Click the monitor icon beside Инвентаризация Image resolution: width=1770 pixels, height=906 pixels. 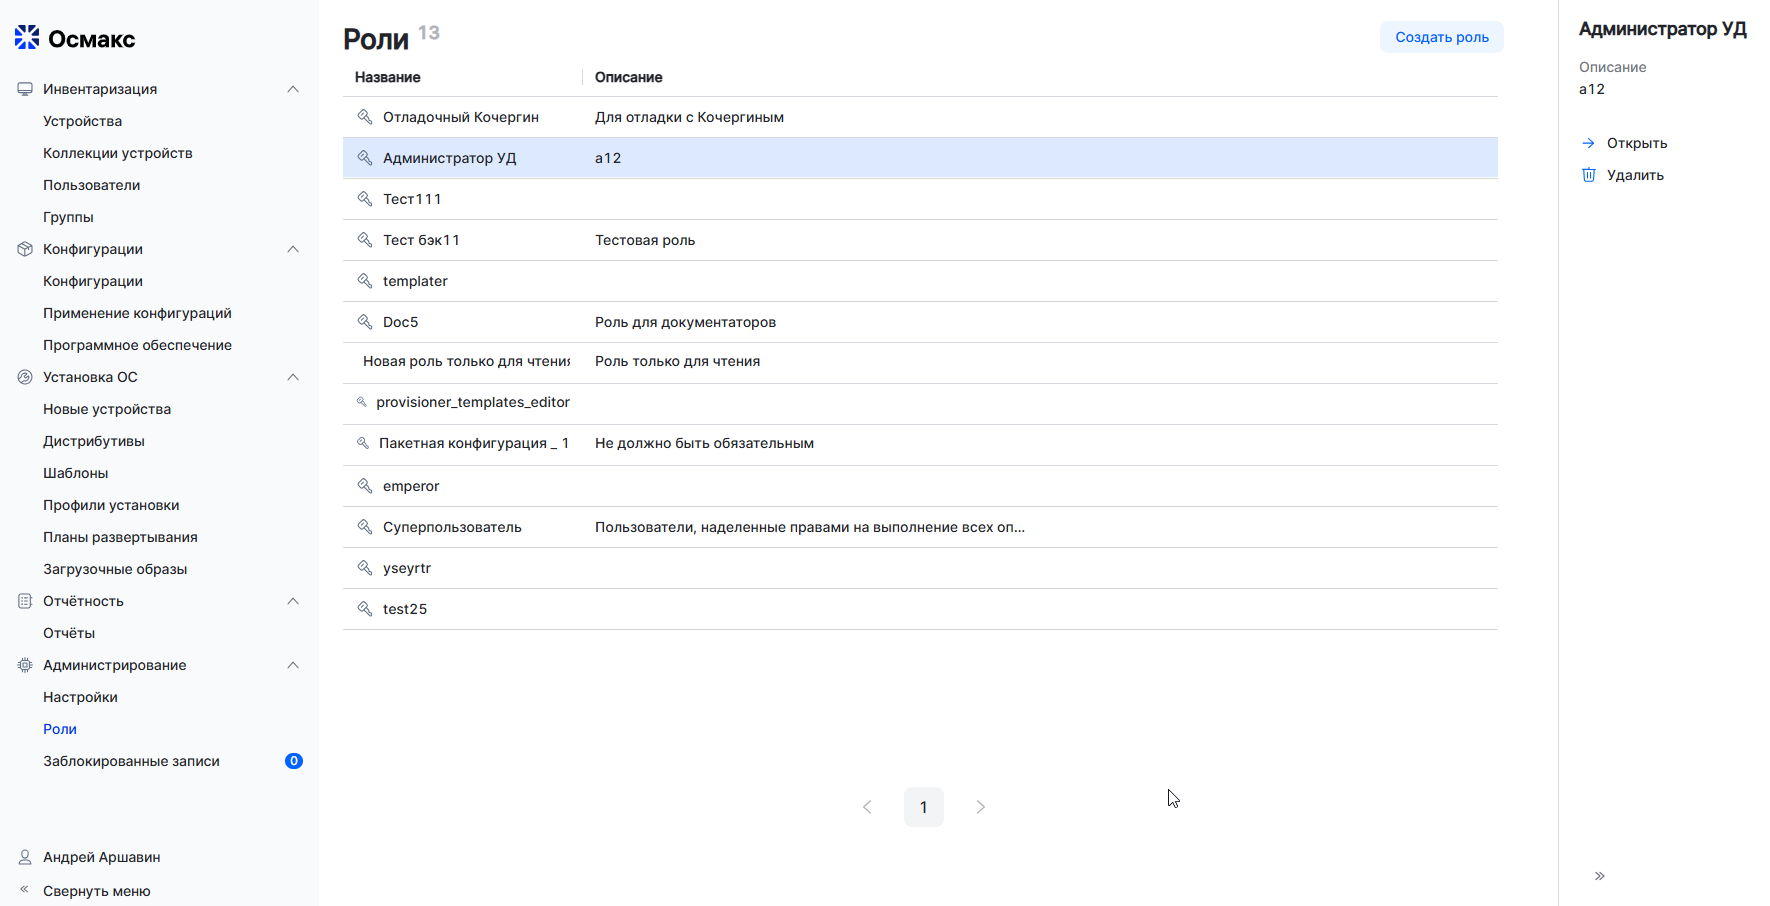point(25,89)
